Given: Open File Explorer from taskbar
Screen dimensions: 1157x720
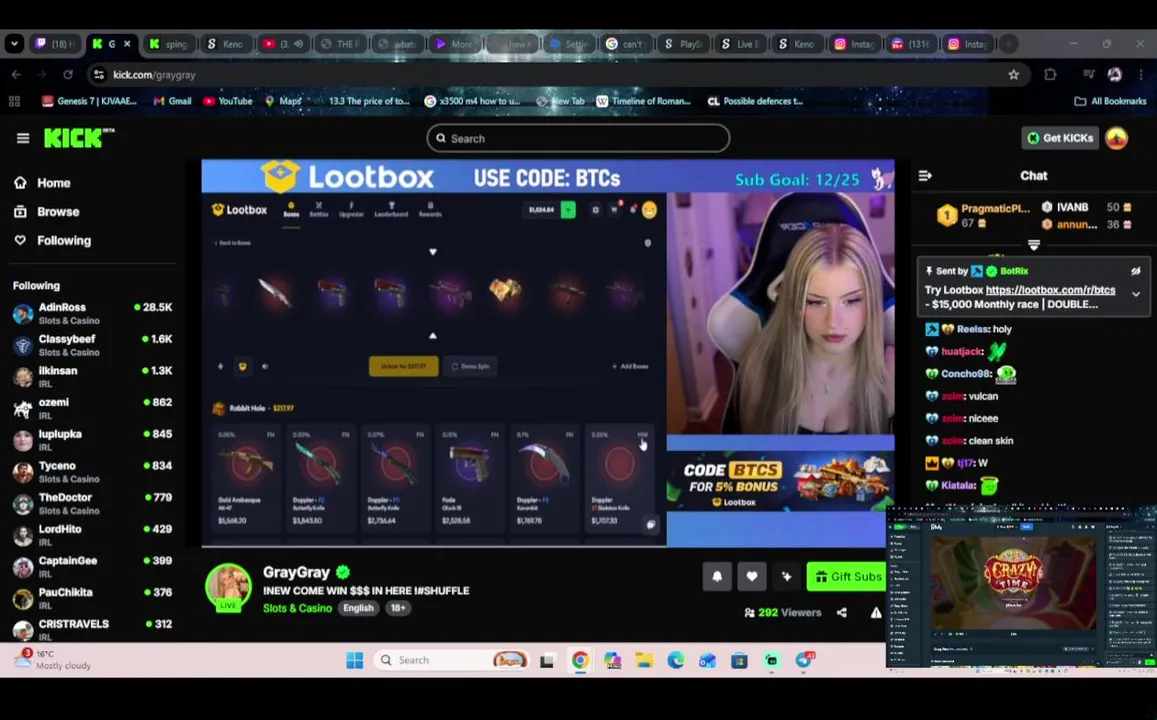Looking at the screenshot, I should point(644,660).
